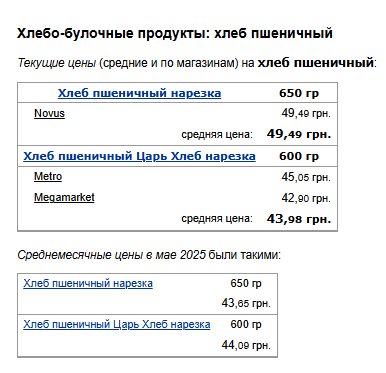Open the bold 'Хлеб пшеничный нарезка' header link

(x=139, y=93)
